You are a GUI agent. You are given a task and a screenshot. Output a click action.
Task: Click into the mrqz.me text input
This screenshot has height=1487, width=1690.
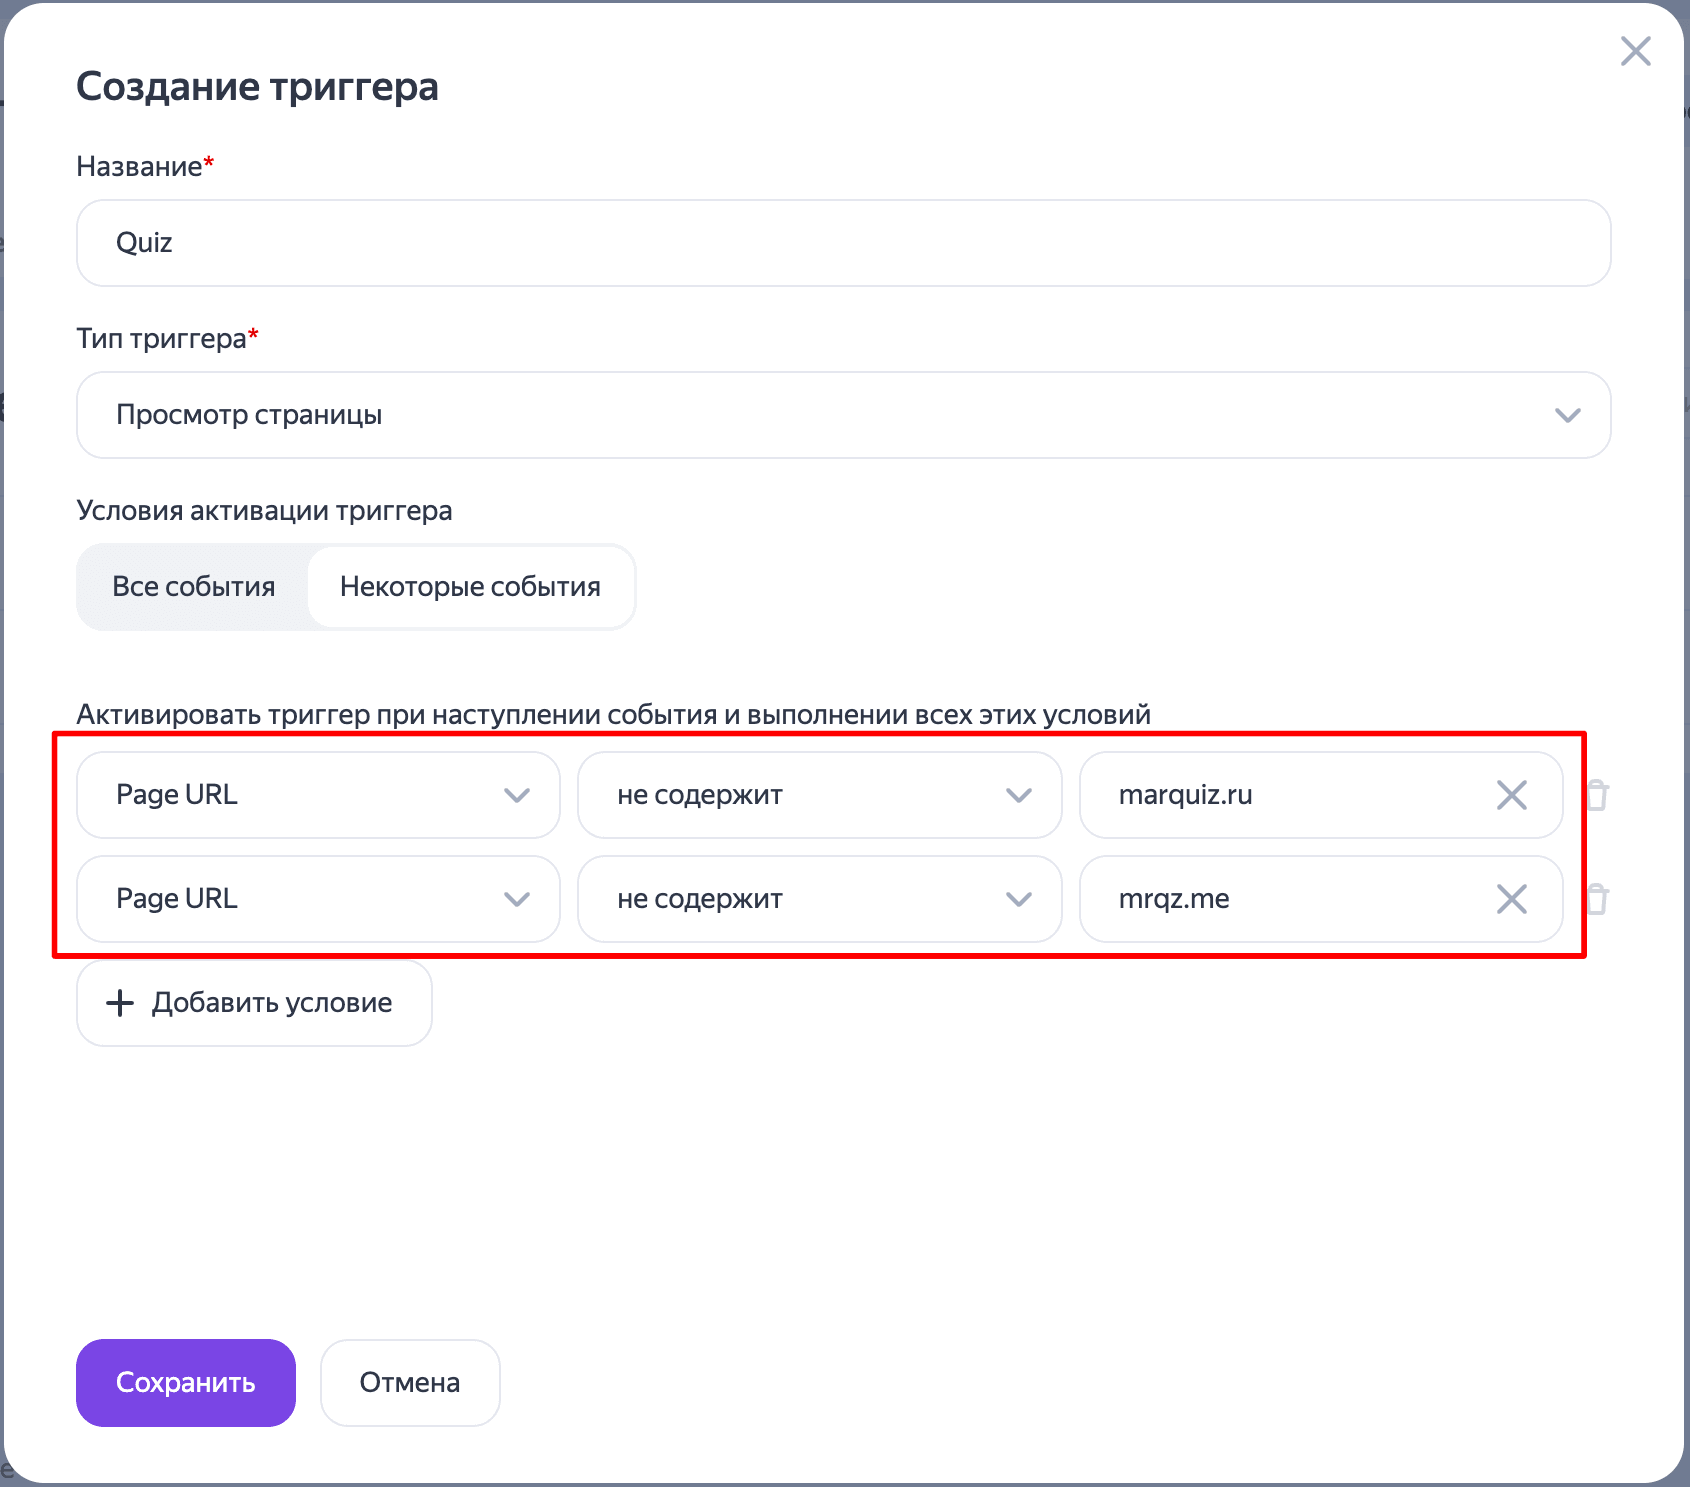point(1290,899)
